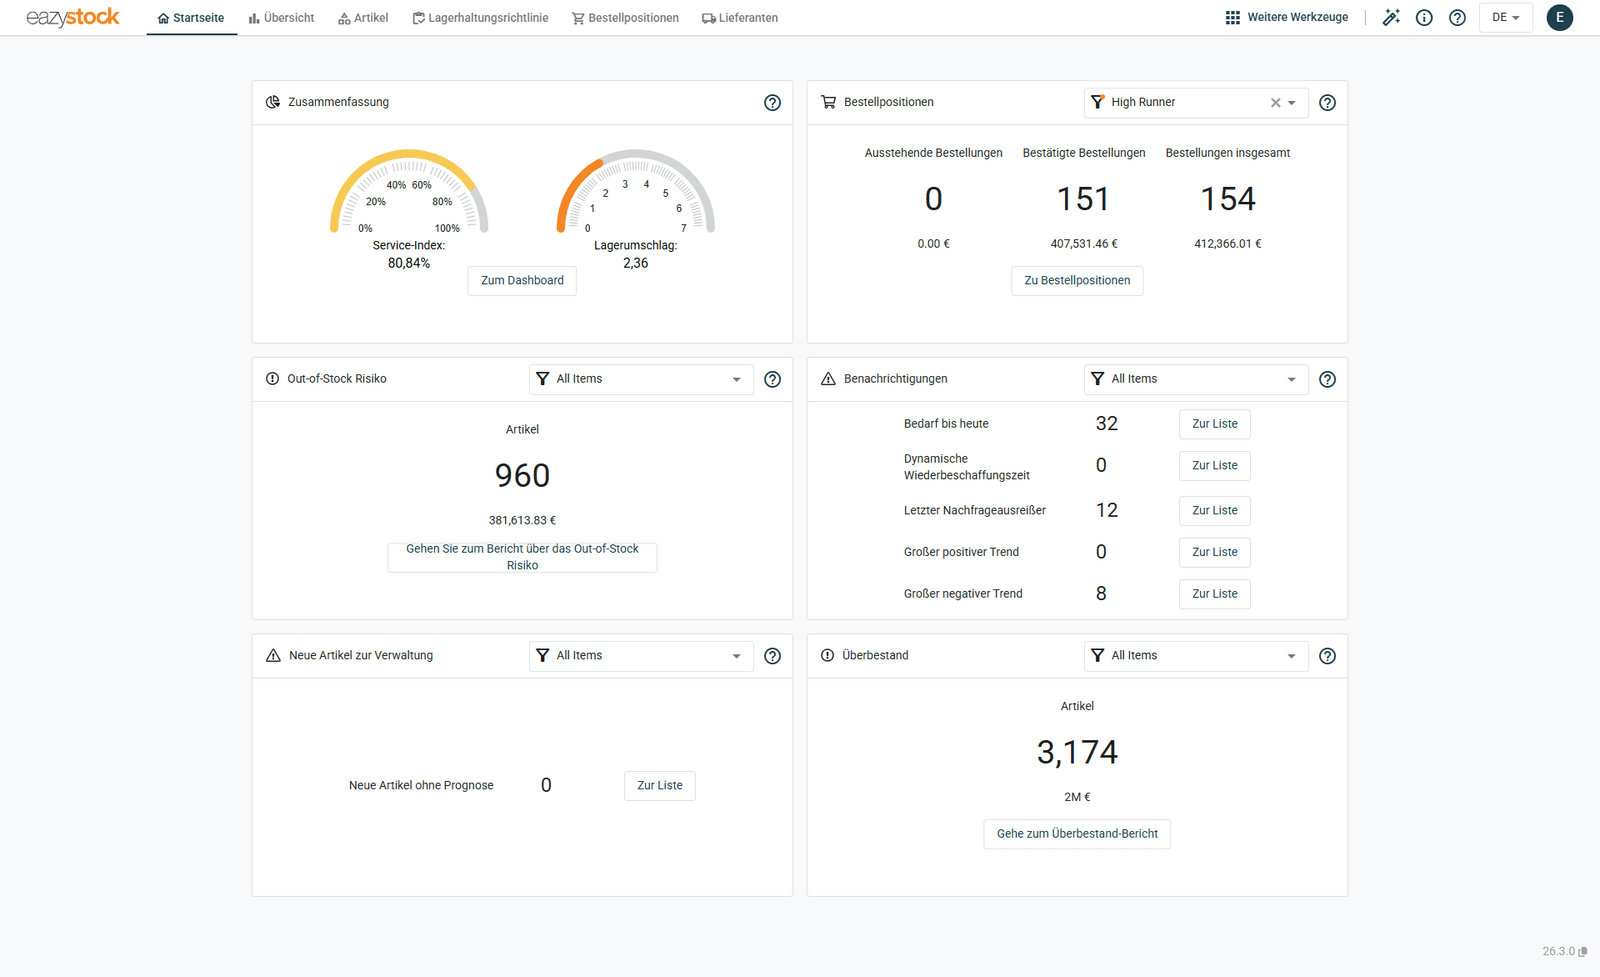
Task: Click the filter funnel icon beside High Runner
Action: coord(1097,102)
